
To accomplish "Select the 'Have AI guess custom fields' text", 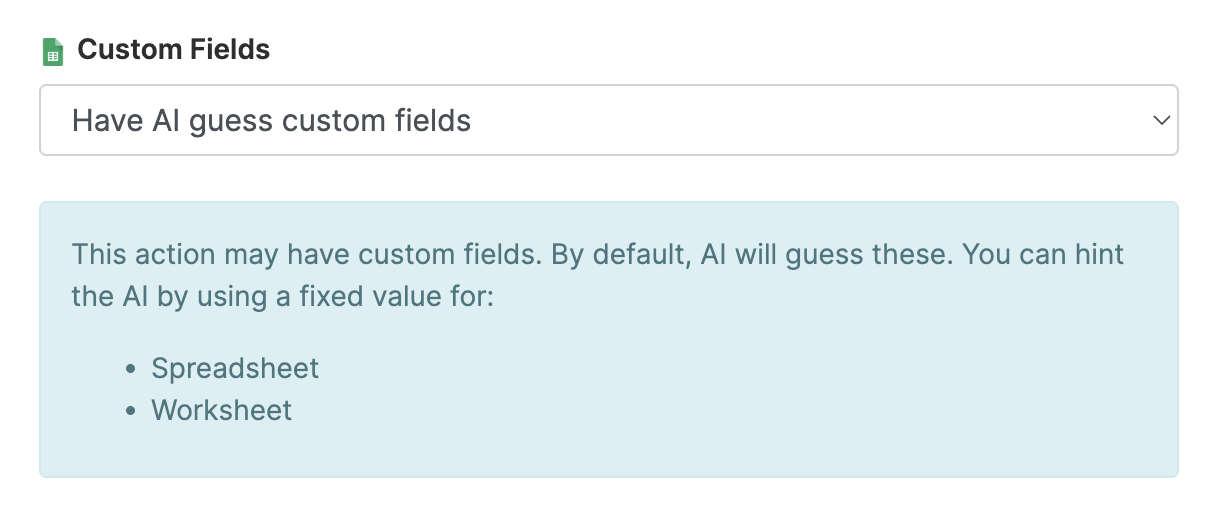I will pyautogui.click(x=271, y=121).
